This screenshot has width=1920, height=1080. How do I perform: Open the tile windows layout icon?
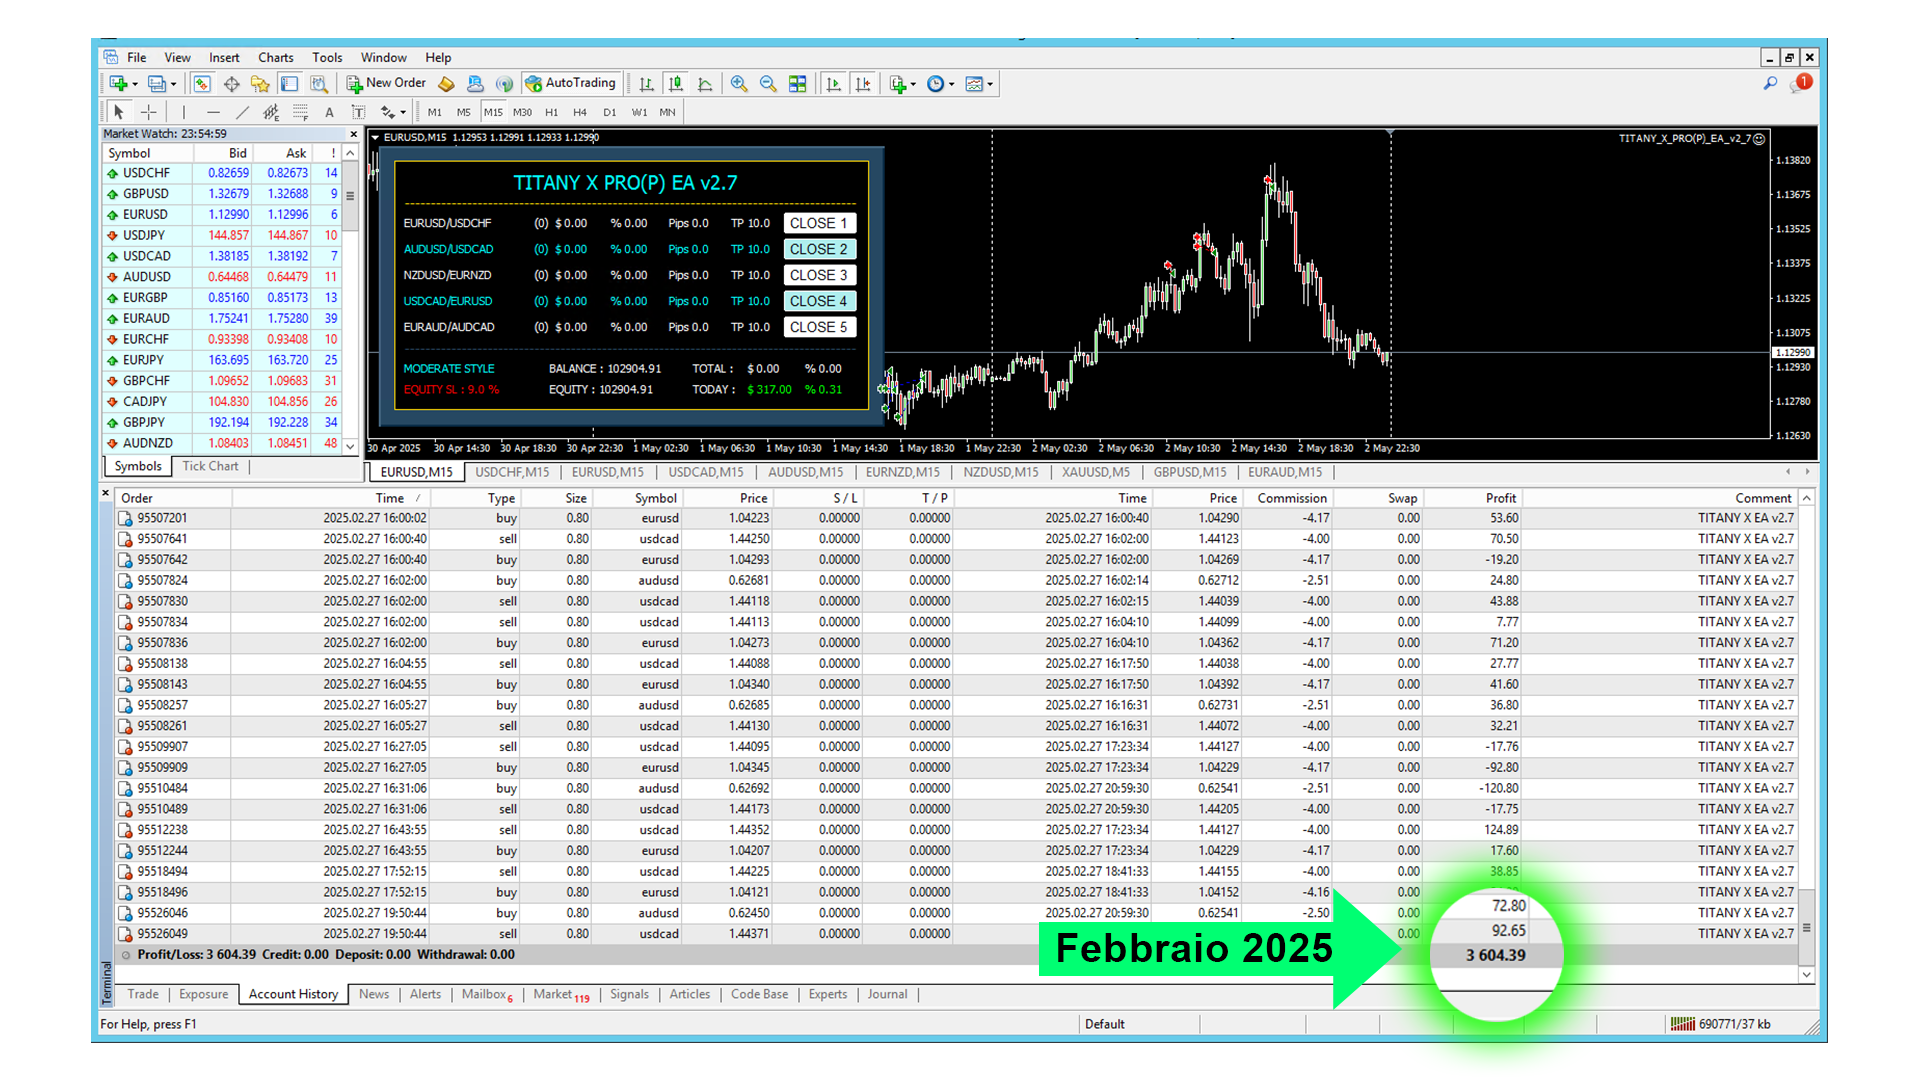point(797,84)
